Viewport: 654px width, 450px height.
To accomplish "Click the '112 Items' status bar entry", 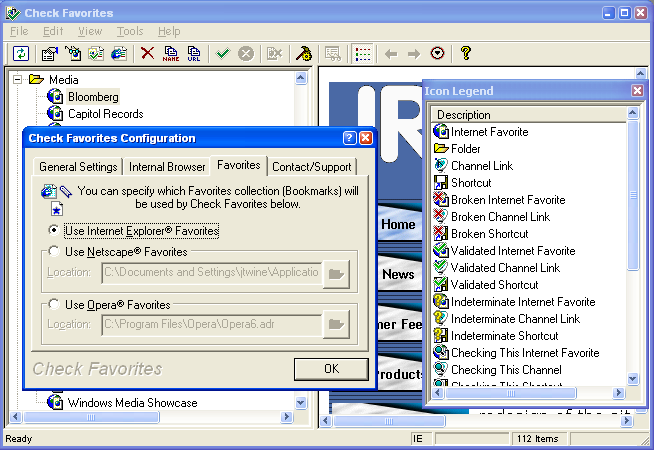I will click(540, 439).
